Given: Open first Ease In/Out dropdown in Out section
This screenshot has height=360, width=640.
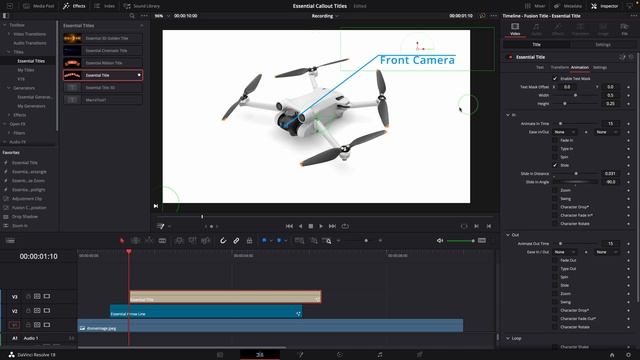Looking at the screenshot, I should pyautogui.click(x=565, y=252).
